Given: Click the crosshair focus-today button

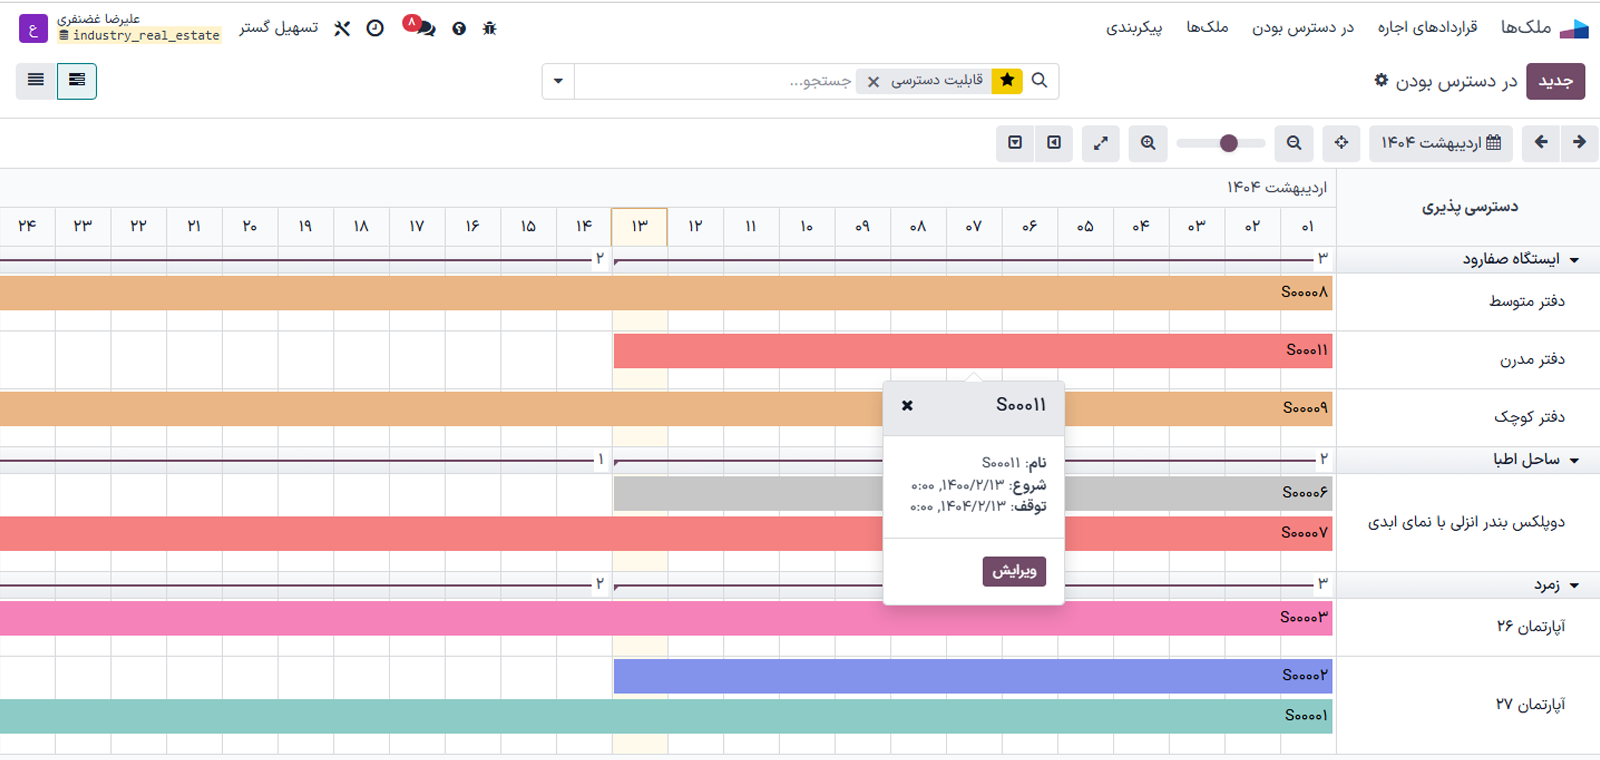Looking at the screenshot, I should pyautogui.click(x=1341, y=143).
